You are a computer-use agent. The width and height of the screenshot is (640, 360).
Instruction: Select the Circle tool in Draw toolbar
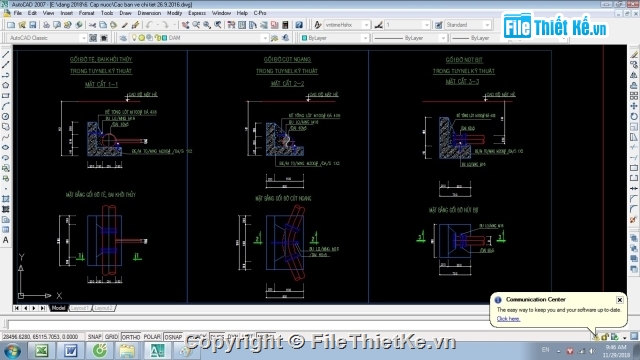[6, 117]
